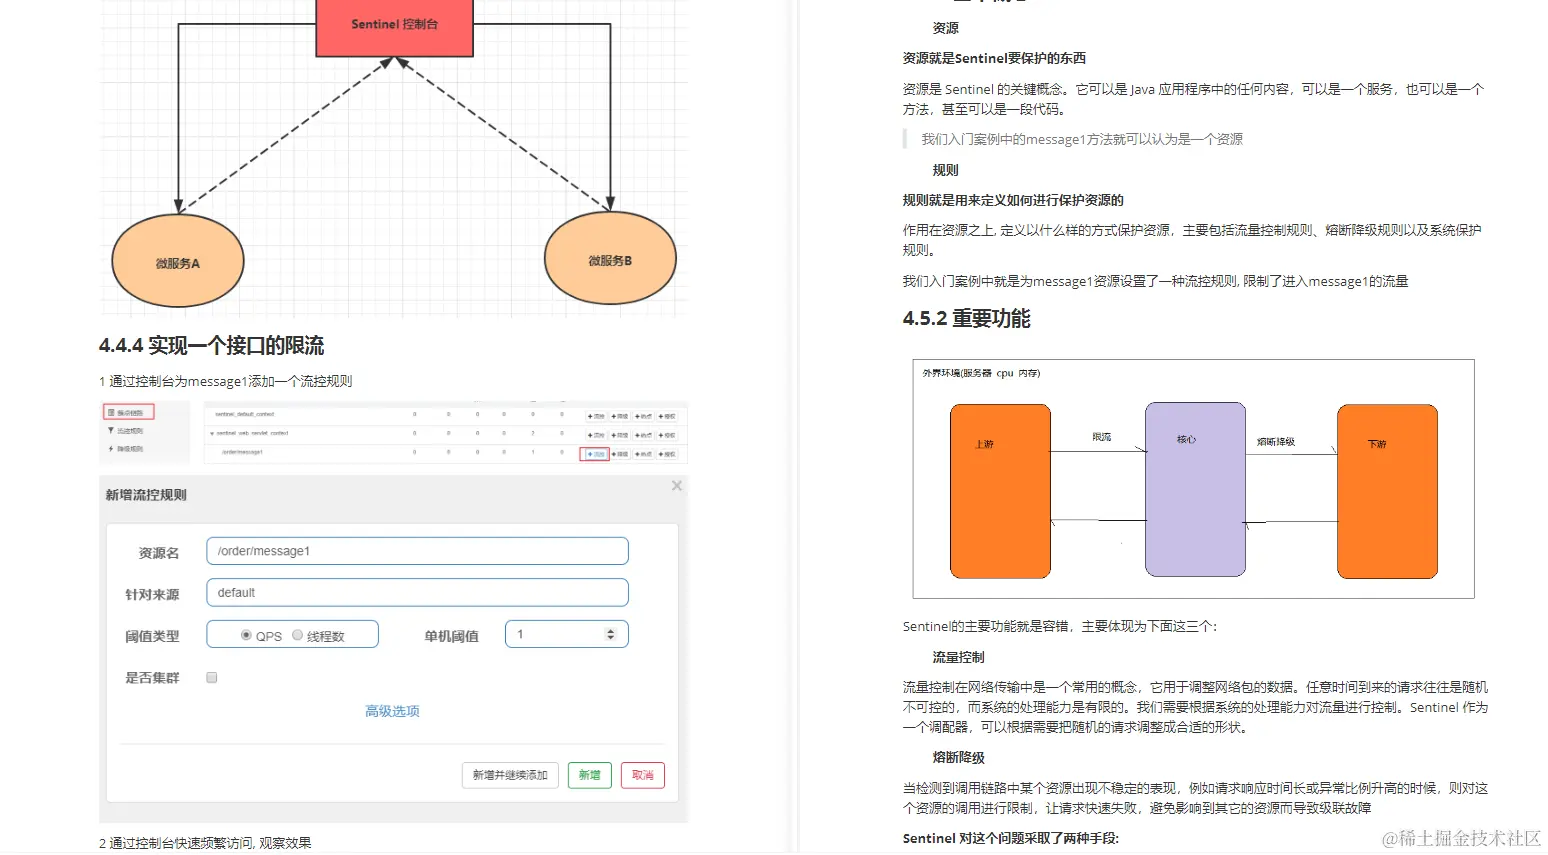The image size is (1548, 855).
Task: Select the QPS radio button
Action: 247,634
